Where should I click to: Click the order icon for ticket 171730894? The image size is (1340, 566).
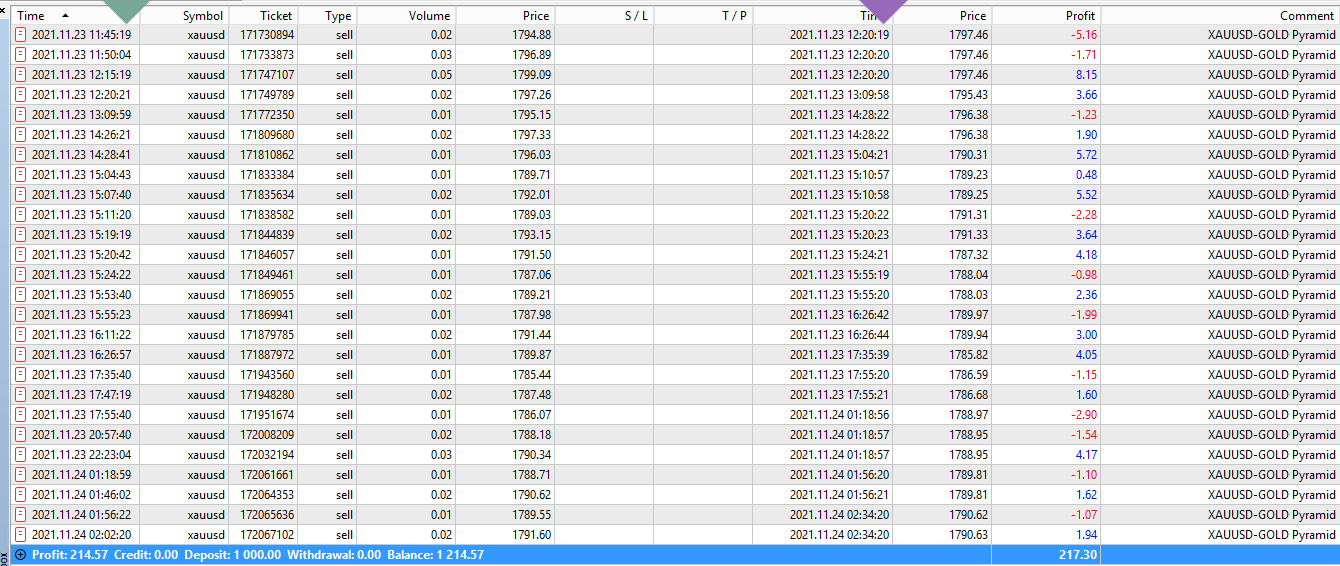point(20,35)
